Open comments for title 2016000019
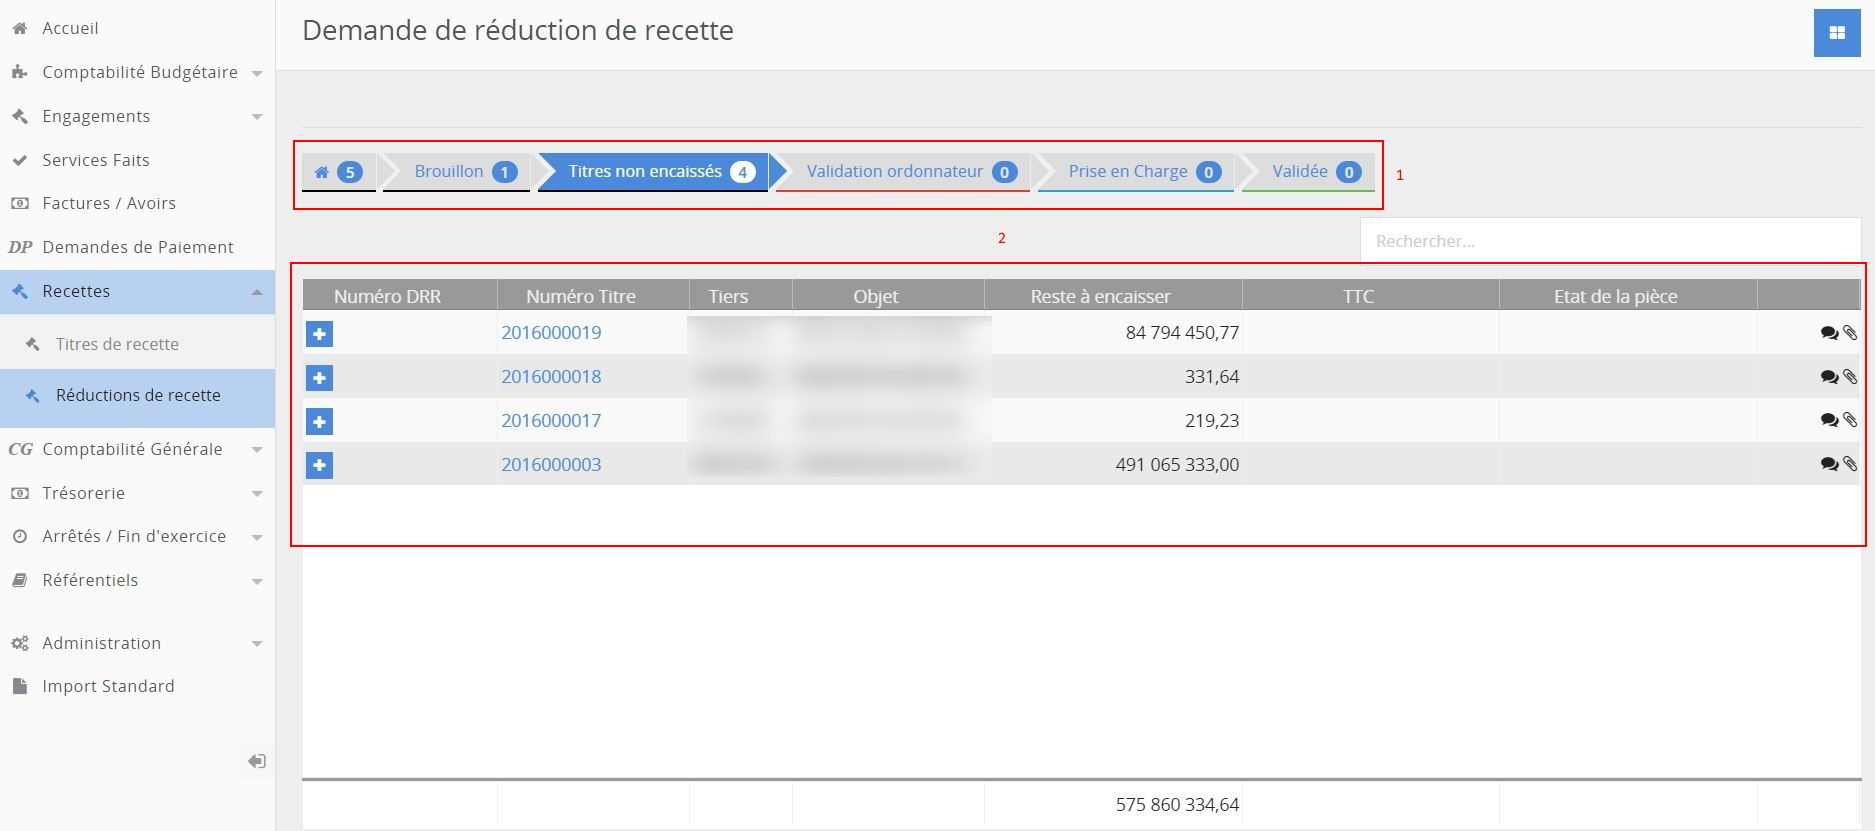The width and height of the screenshot is (1875, 831). [1828, 333]
